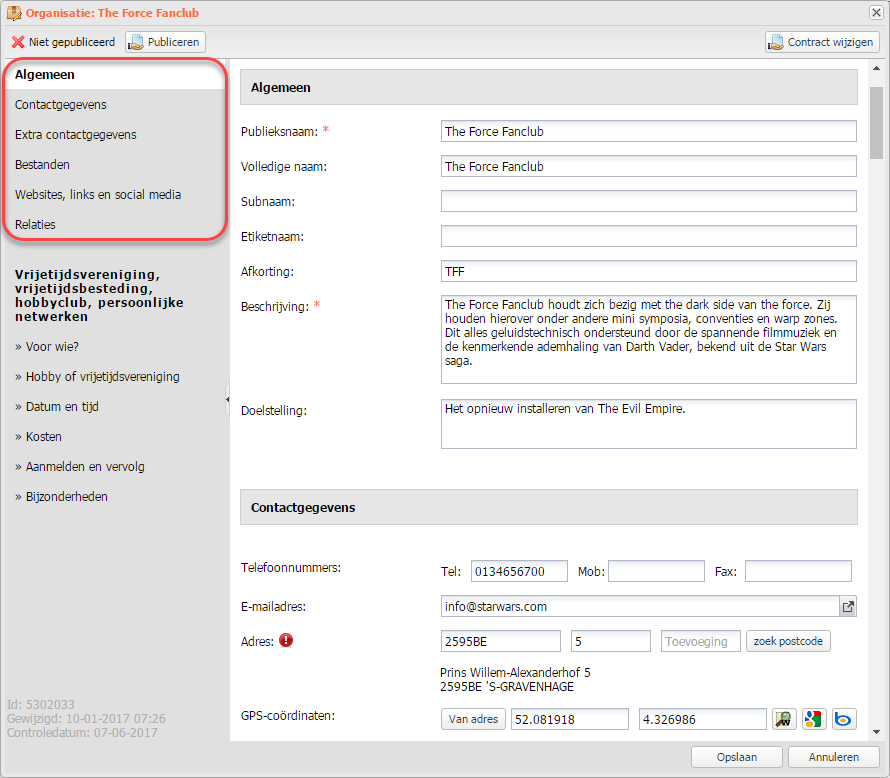Viewport: 890px width, 778px height.
Task: Click the red warning icon next to Adres
Action: tap(286, 641)
